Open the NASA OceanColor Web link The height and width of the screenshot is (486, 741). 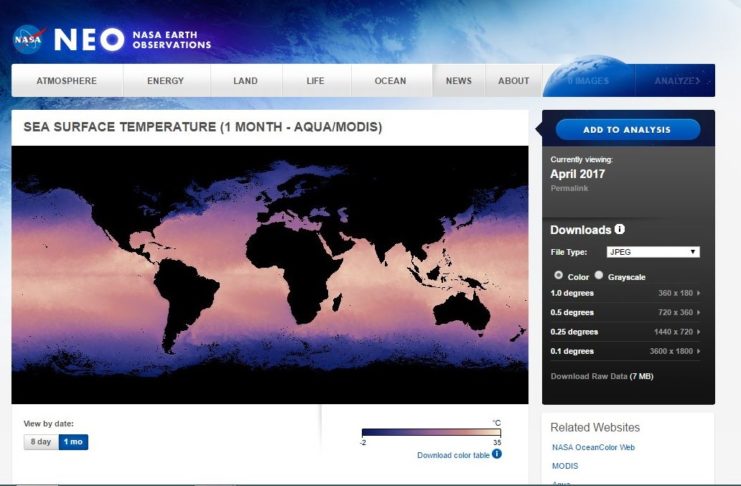click(593, 447)
